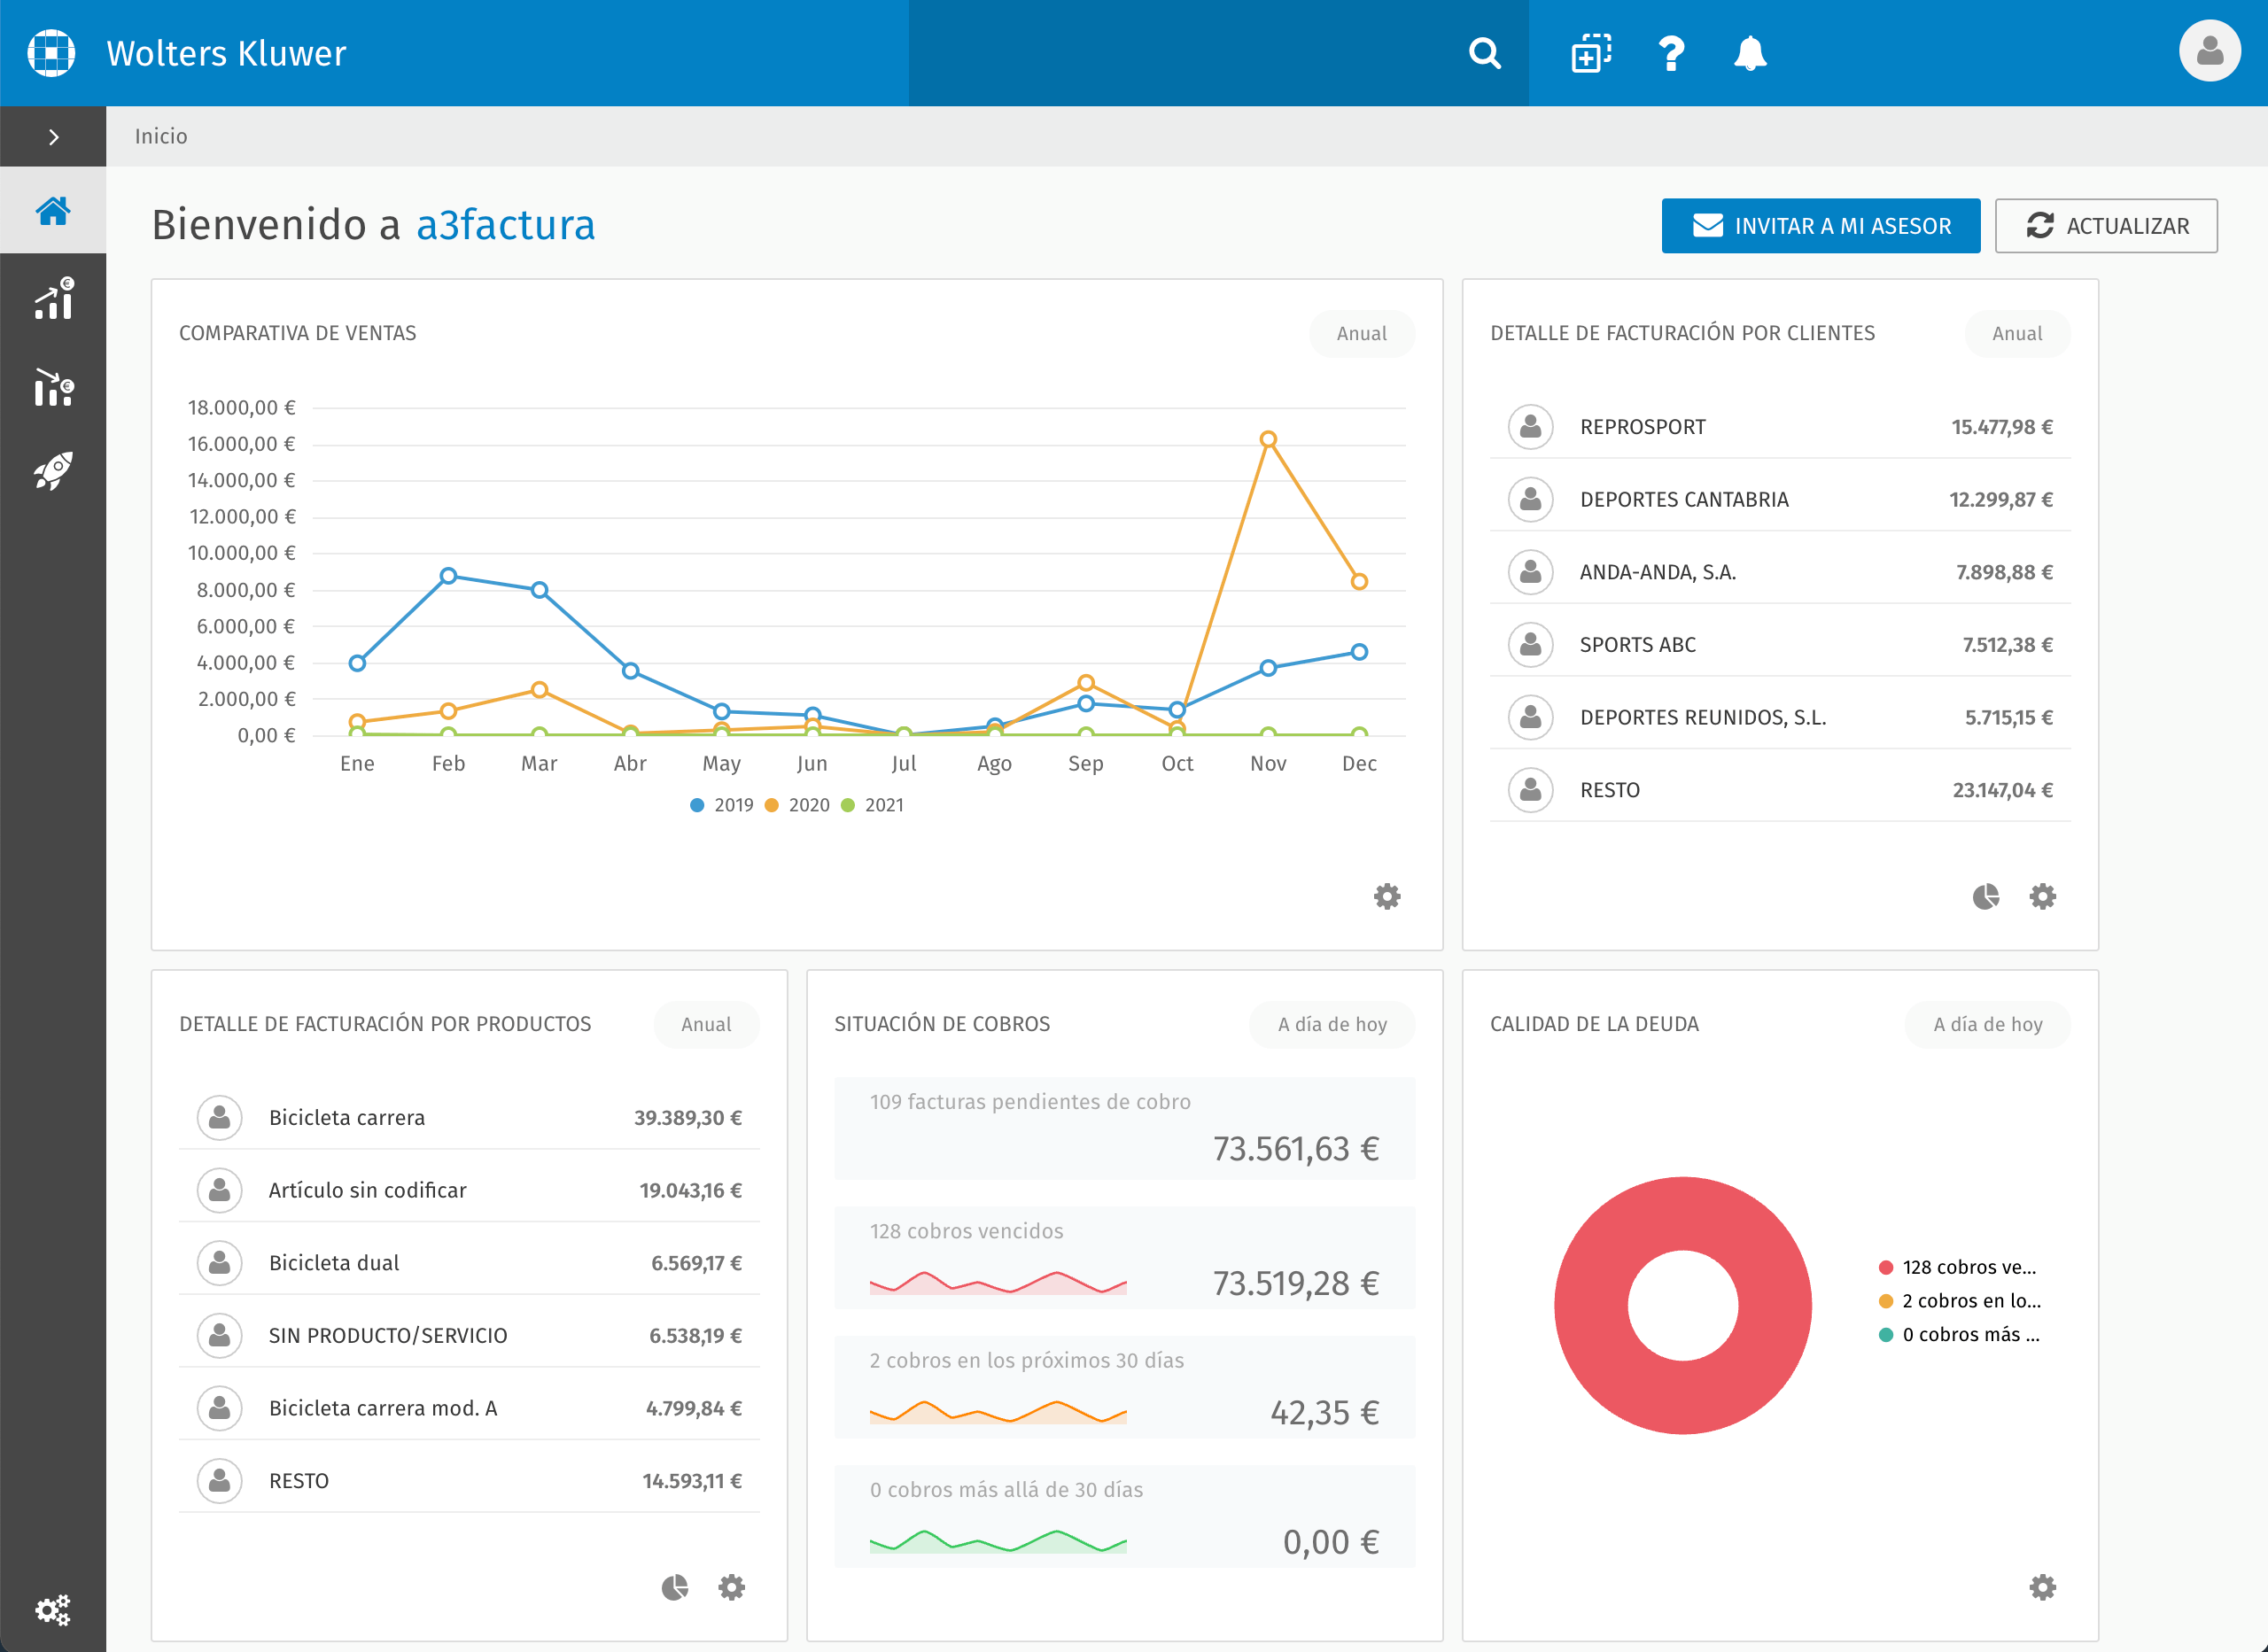Open Anual selector in Facturación por Clientes

[x=2017, y=333]
